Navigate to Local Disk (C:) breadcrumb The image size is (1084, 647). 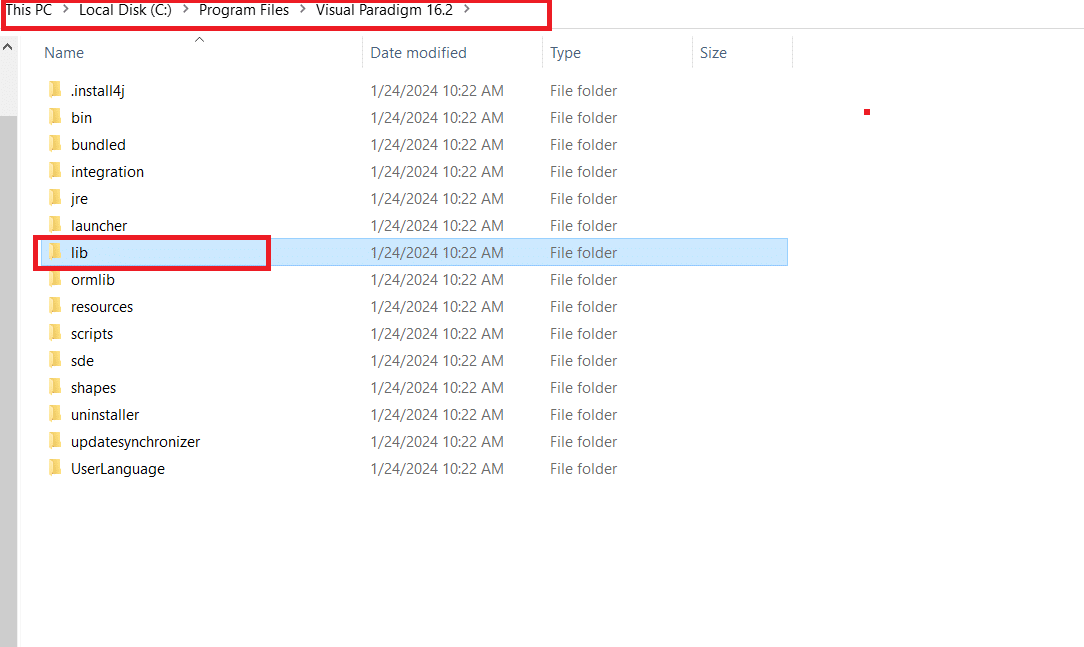[125, 10]
